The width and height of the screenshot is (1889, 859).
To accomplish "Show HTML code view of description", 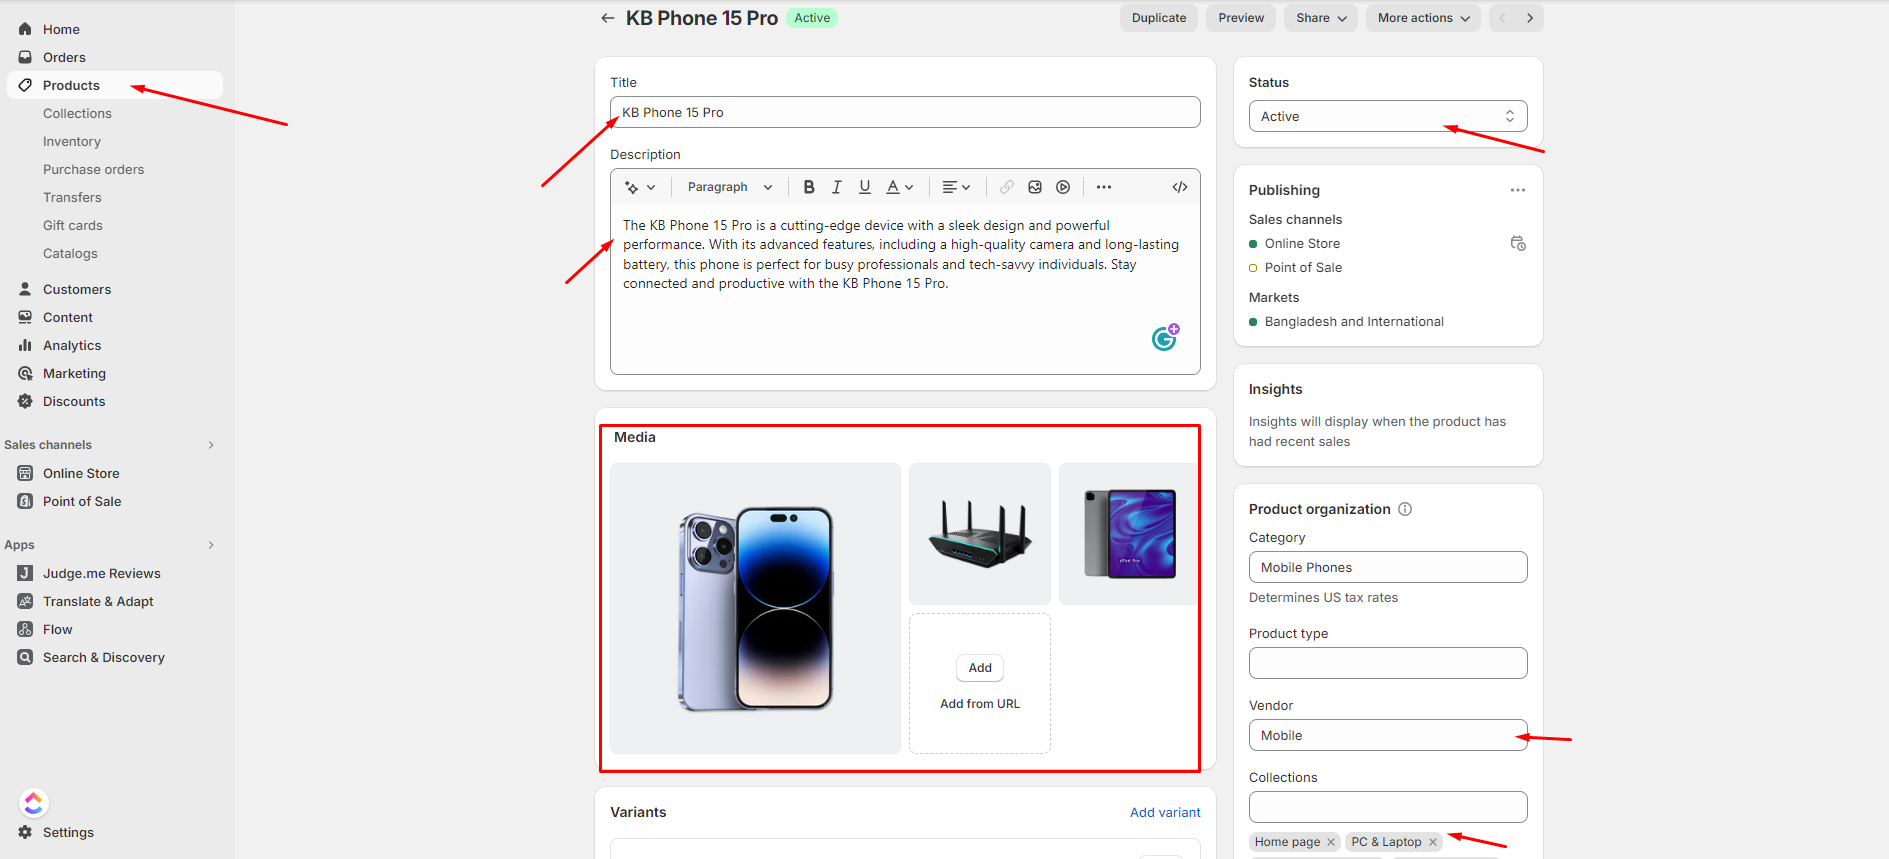I will click(x=1180, y=187).
